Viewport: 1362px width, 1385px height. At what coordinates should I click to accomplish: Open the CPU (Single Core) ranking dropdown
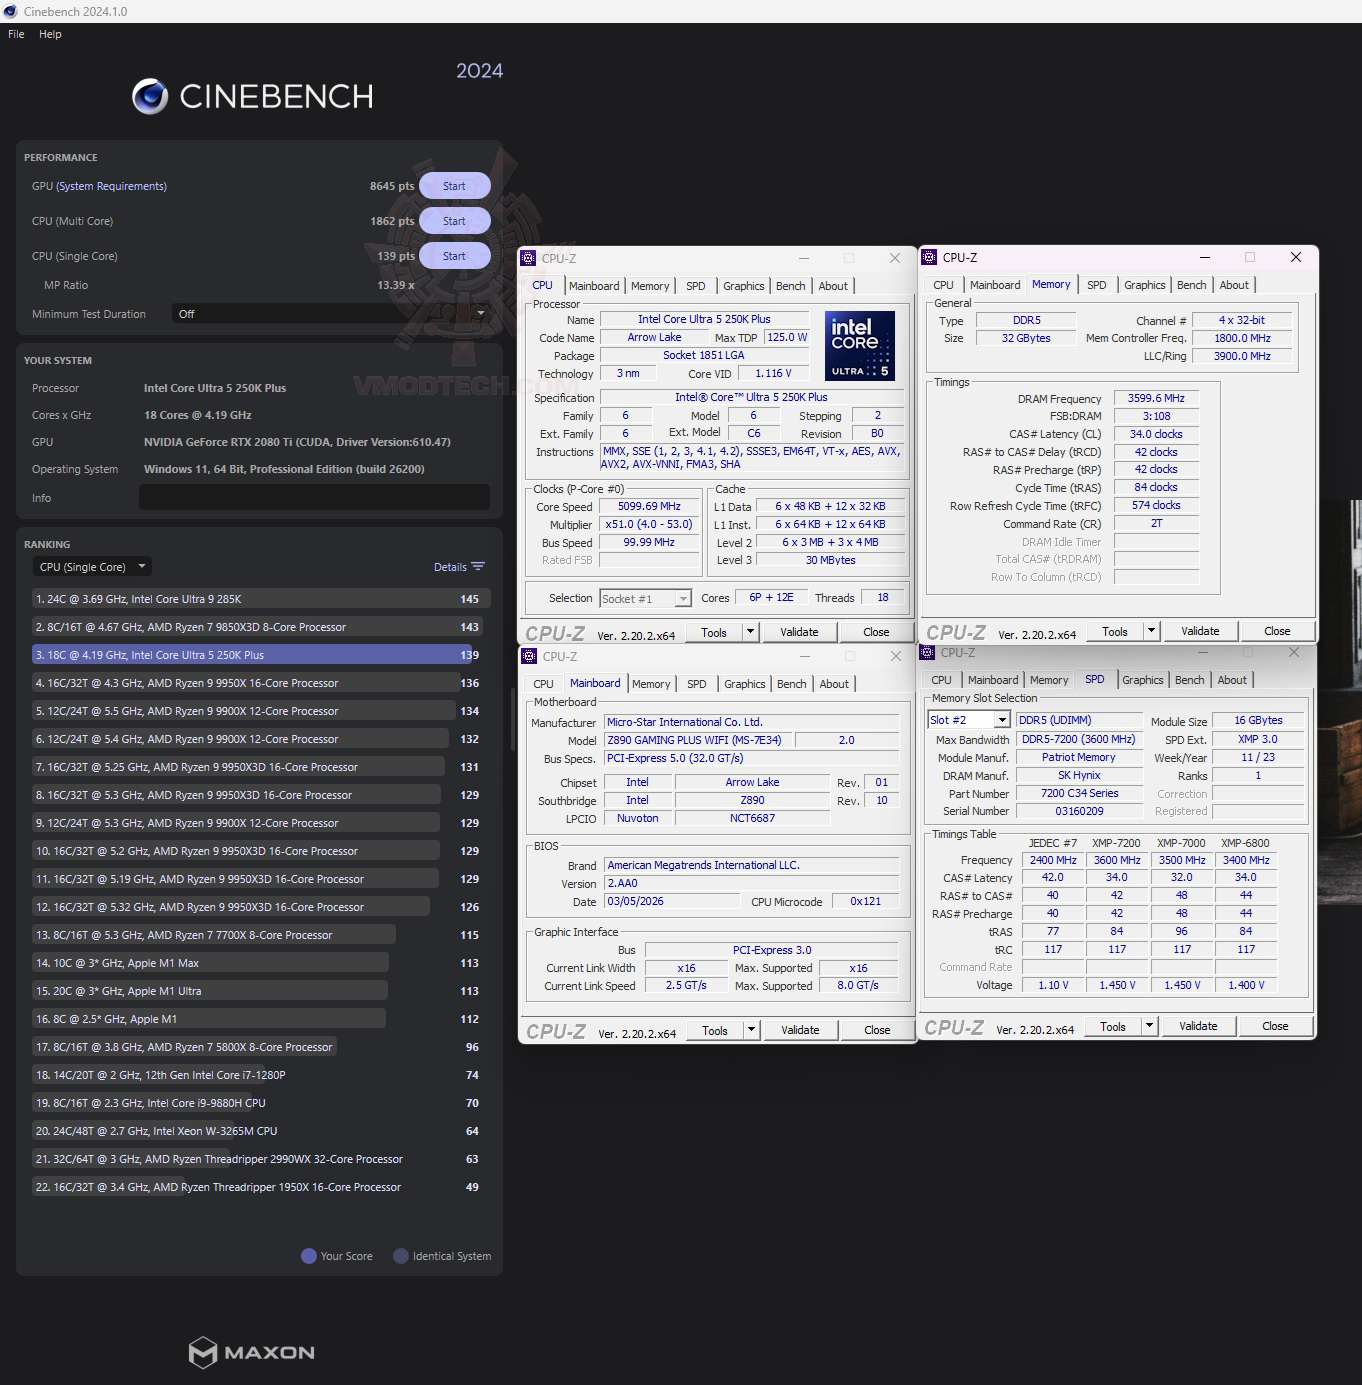91,567
